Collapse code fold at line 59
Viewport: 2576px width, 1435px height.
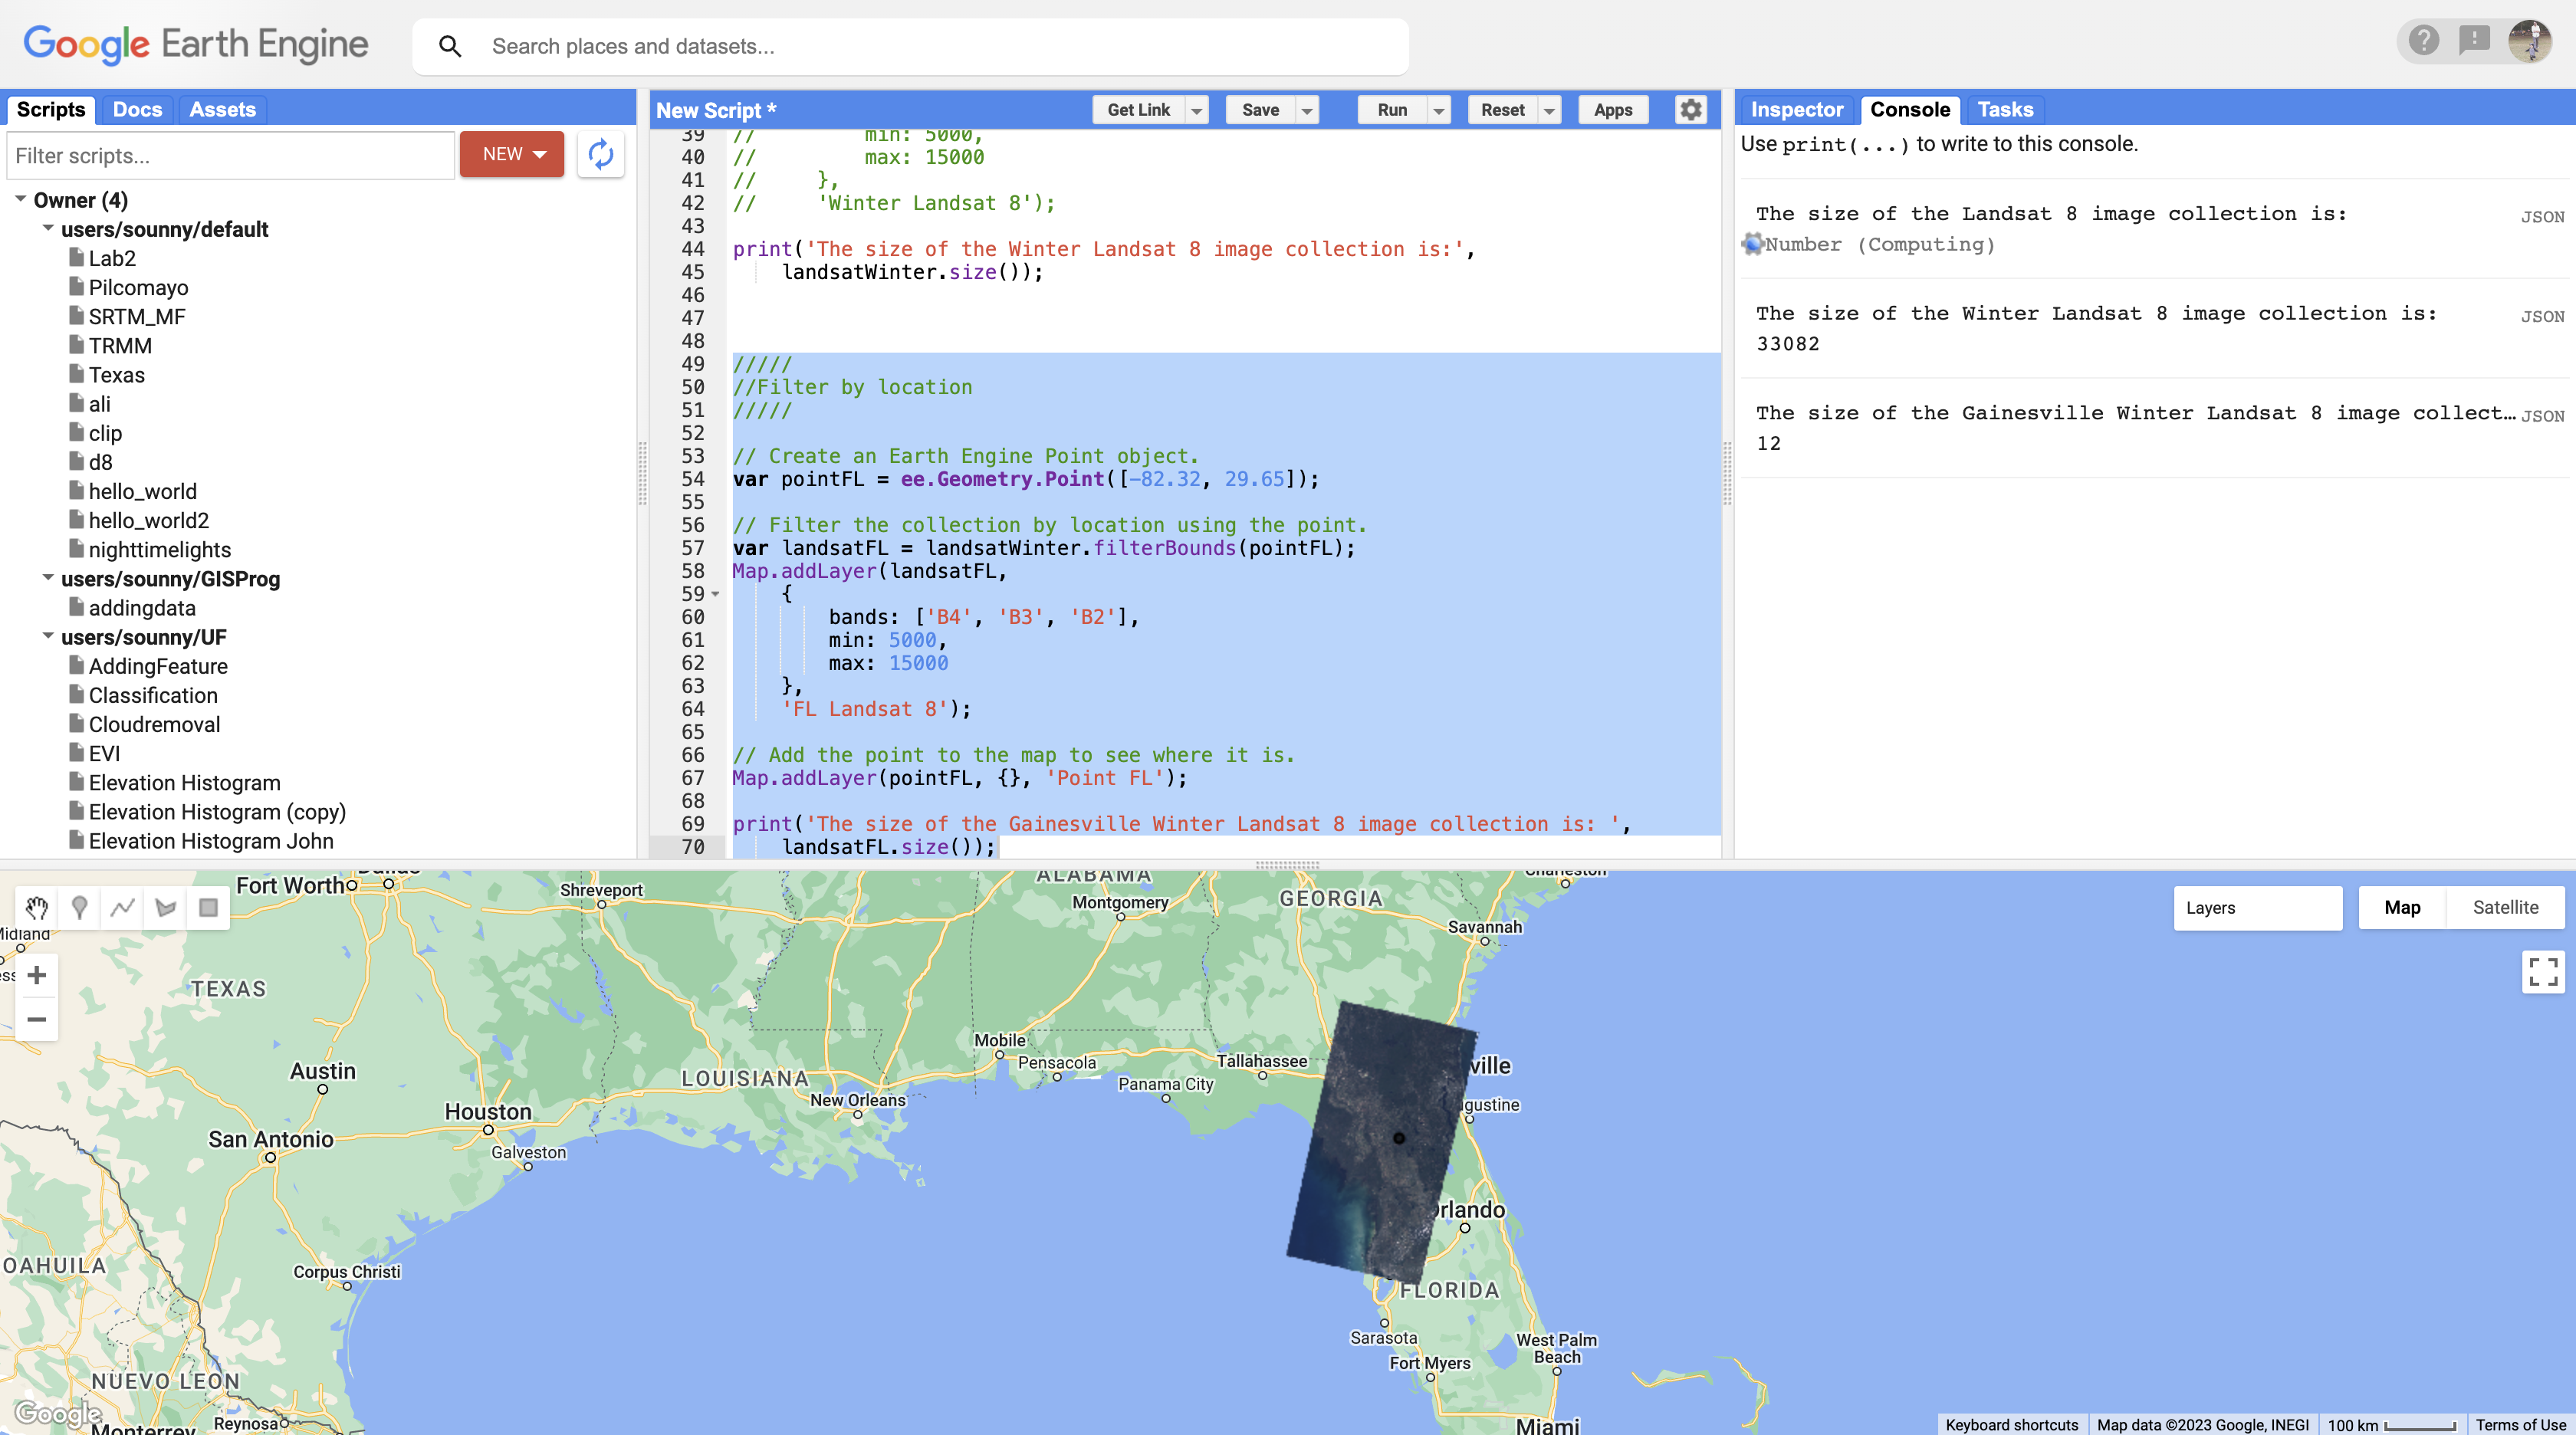click(716, 594)
